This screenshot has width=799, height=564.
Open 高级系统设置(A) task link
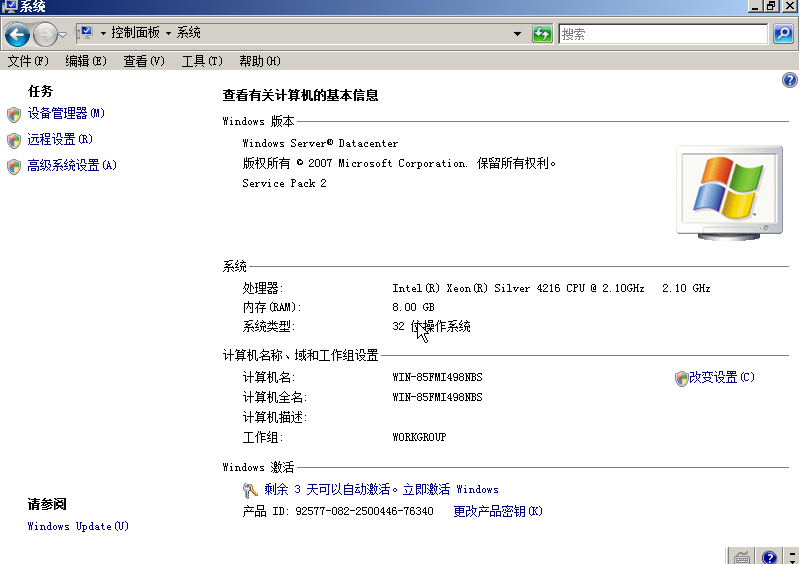(x=72, y=165)
